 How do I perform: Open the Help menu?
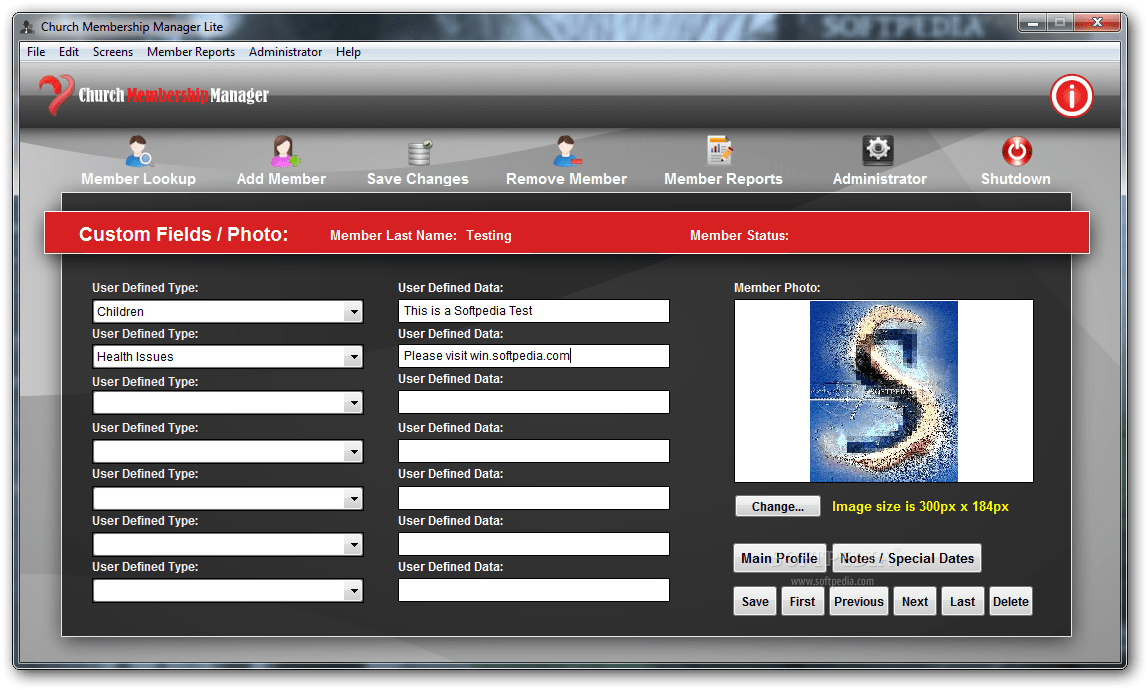[348, 52]
